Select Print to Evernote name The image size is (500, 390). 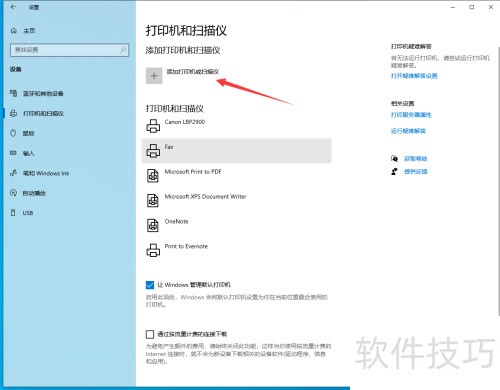pyautogui.click(x=186, y=246)
